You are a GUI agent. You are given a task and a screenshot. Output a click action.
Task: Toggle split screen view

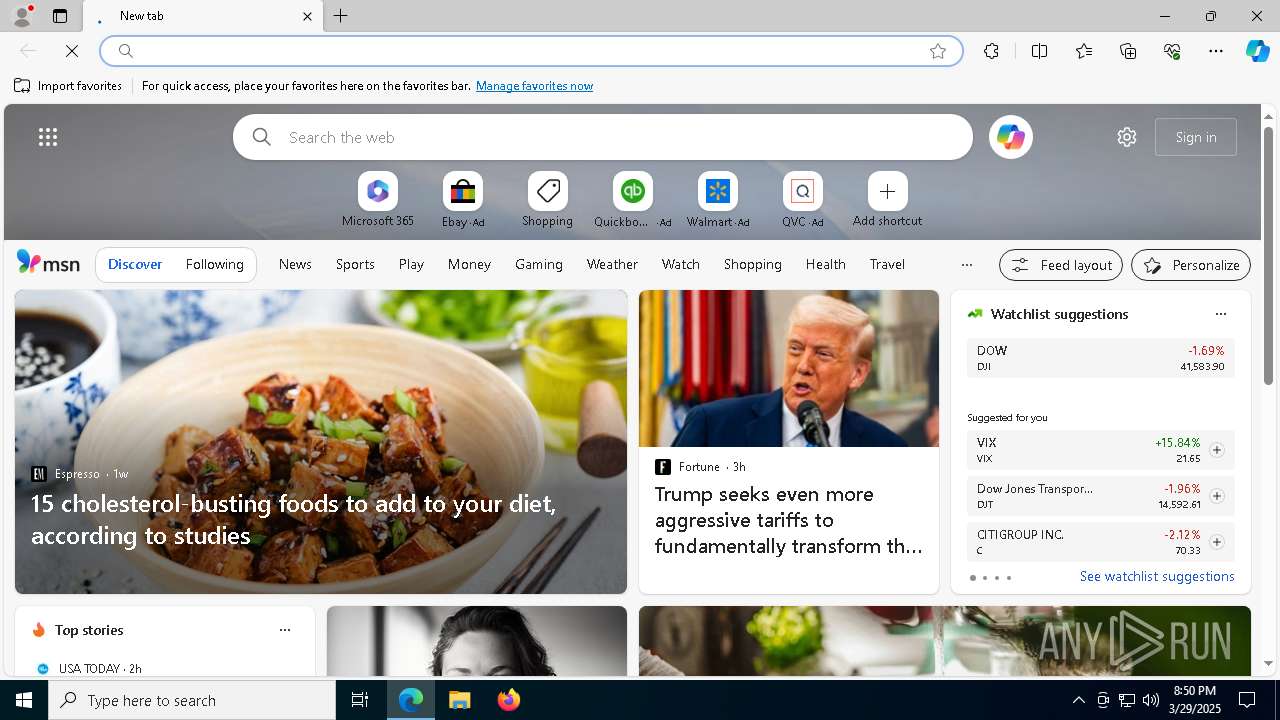[x=1039, y=51]
